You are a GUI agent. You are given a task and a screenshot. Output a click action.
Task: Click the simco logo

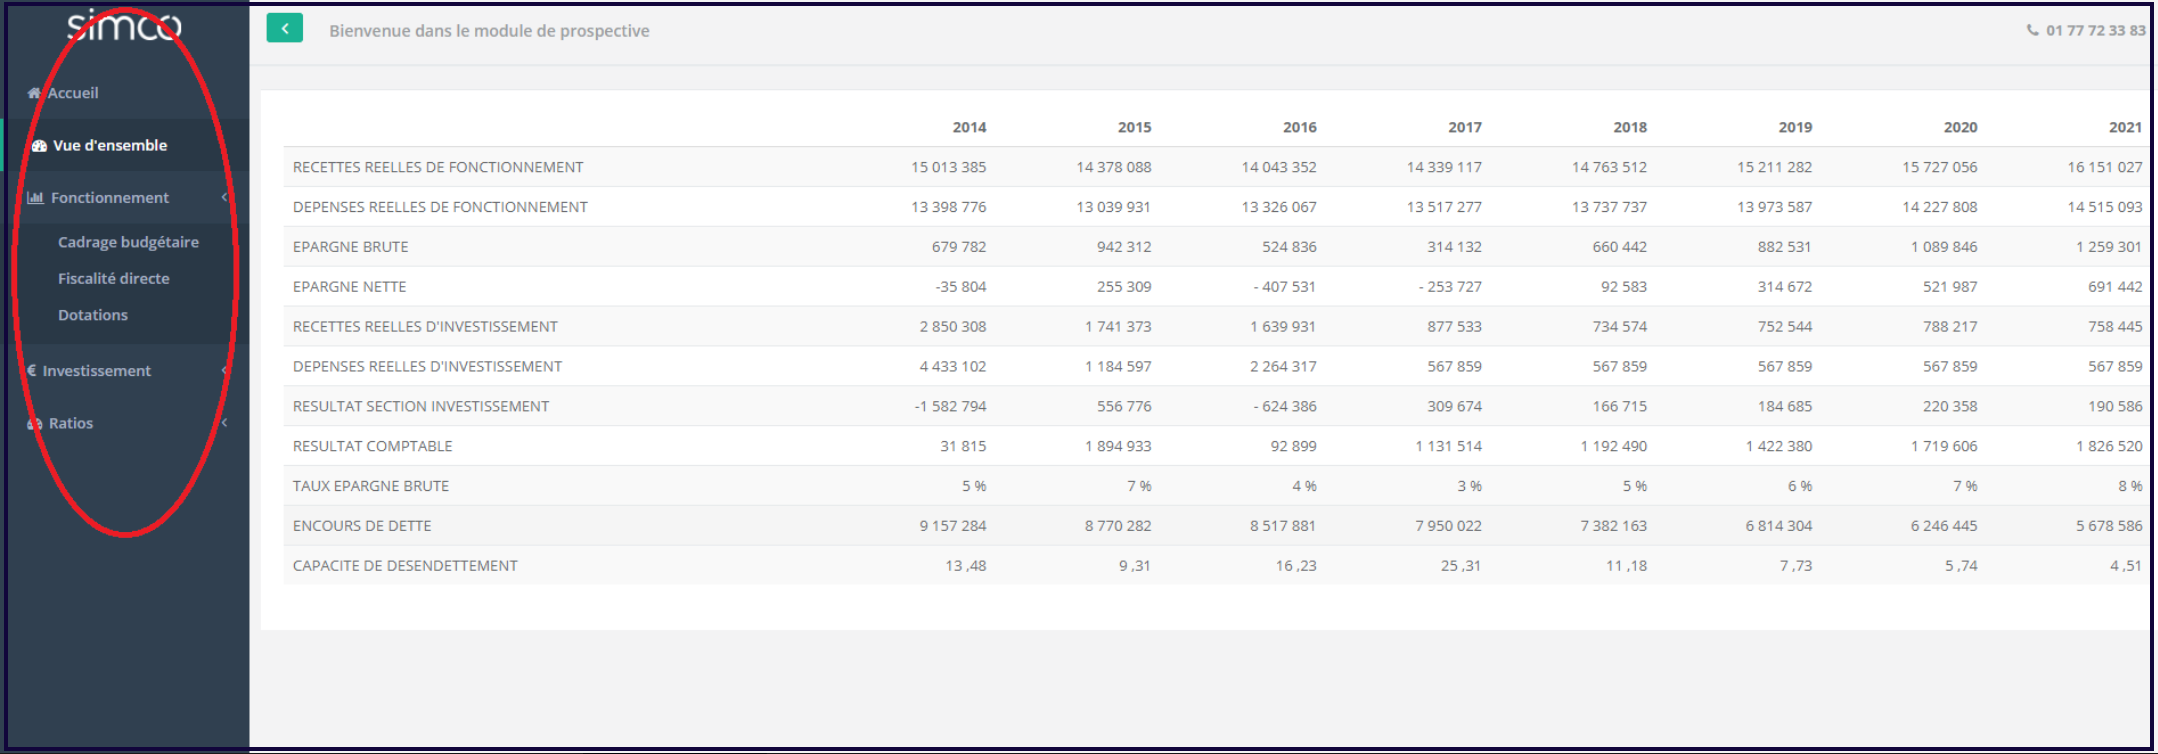click(124, 26)
